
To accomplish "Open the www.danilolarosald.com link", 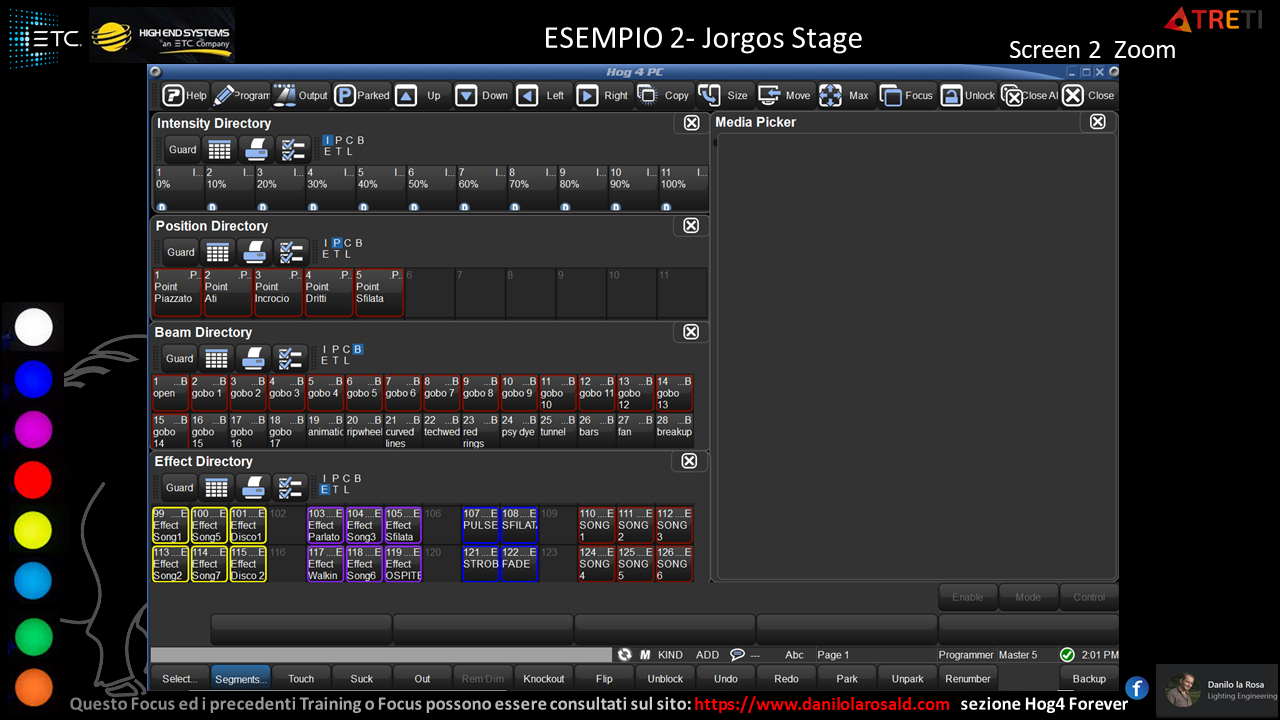I will tap(822, 704).
